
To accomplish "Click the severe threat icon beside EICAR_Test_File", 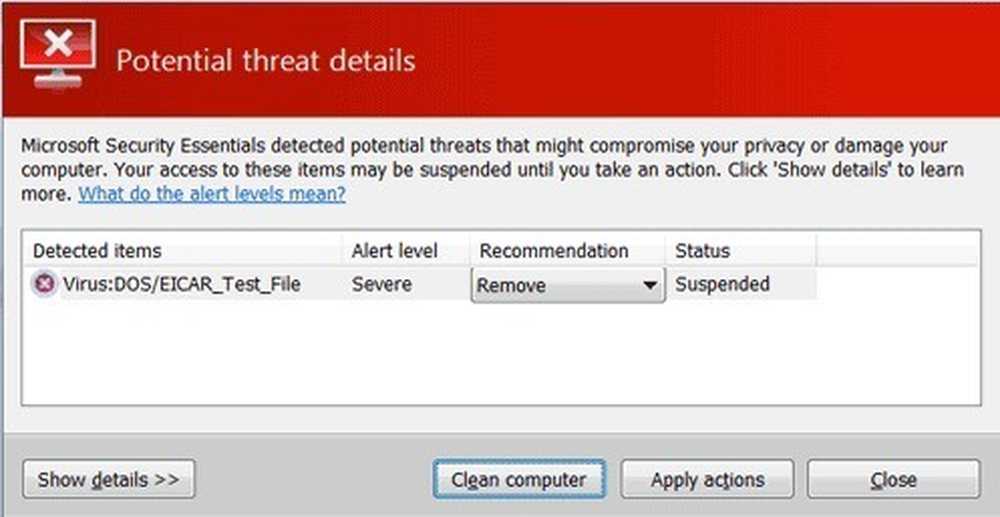I will [45, 284].
